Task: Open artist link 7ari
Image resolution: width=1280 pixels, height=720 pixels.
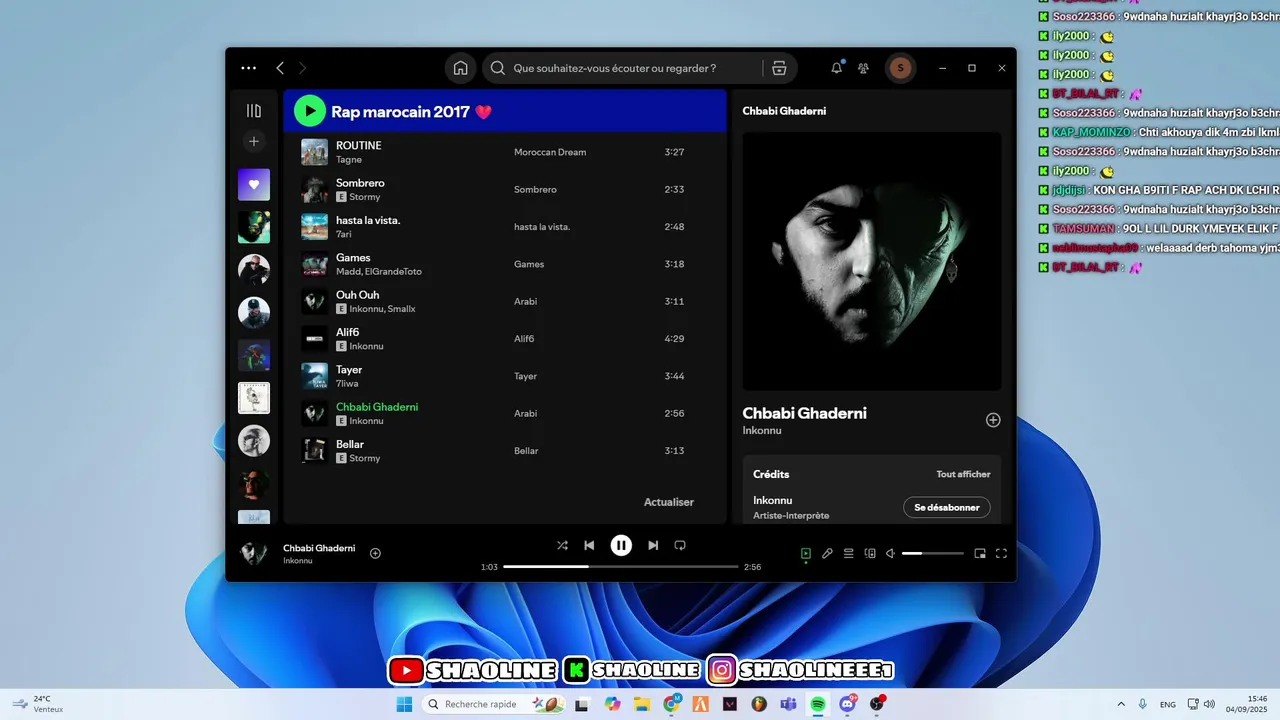Action: [x=344, y=234]
